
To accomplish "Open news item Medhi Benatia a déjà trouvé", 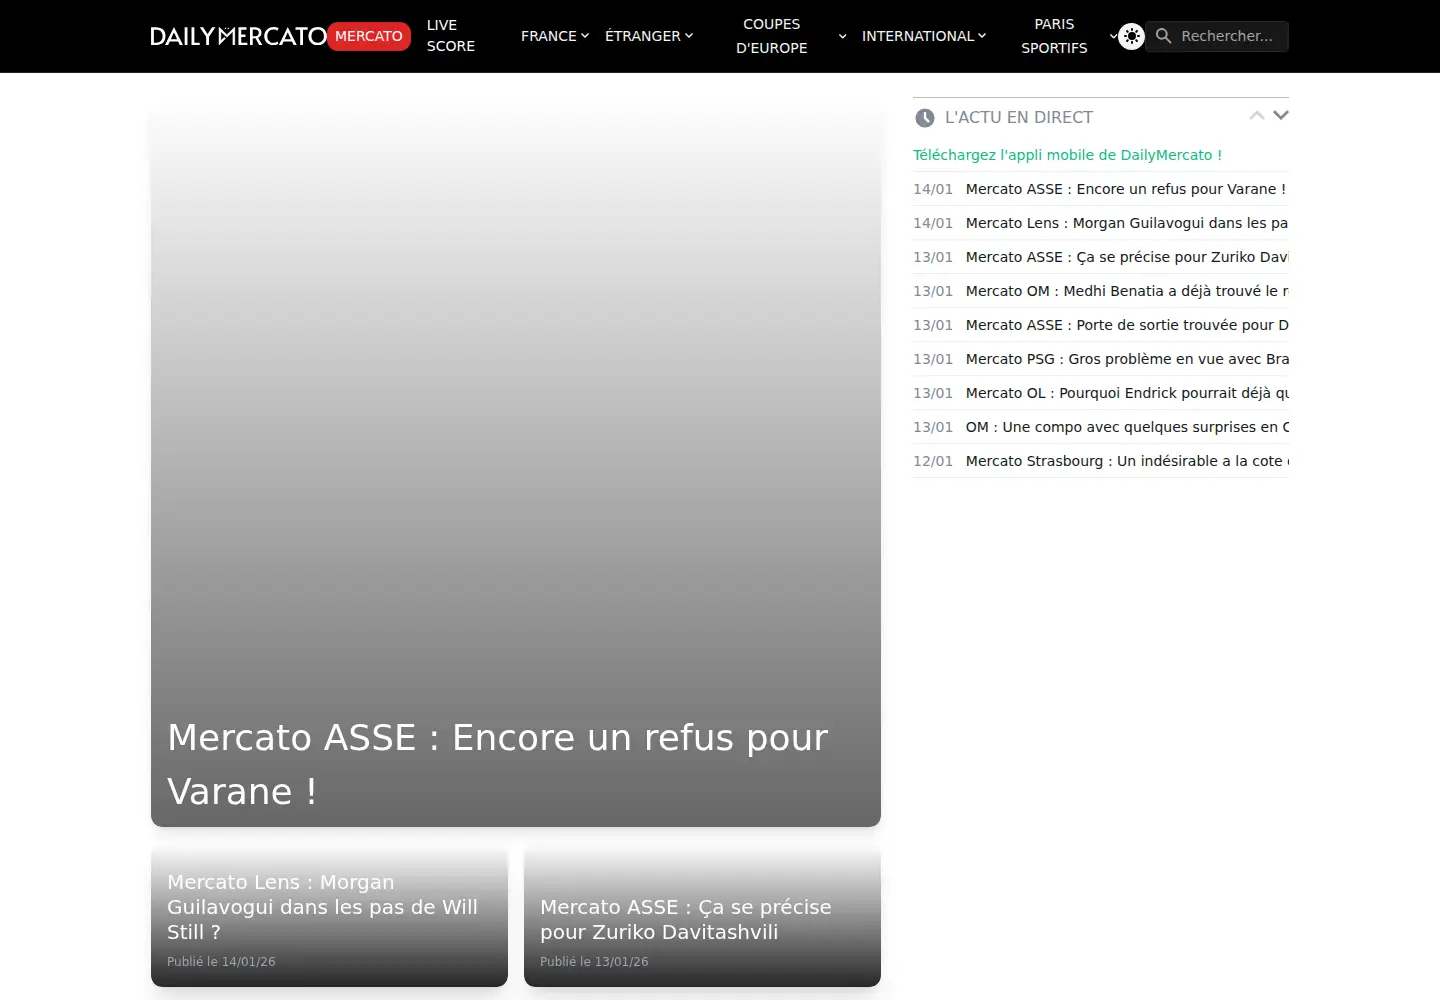I will coord(1100,291).
